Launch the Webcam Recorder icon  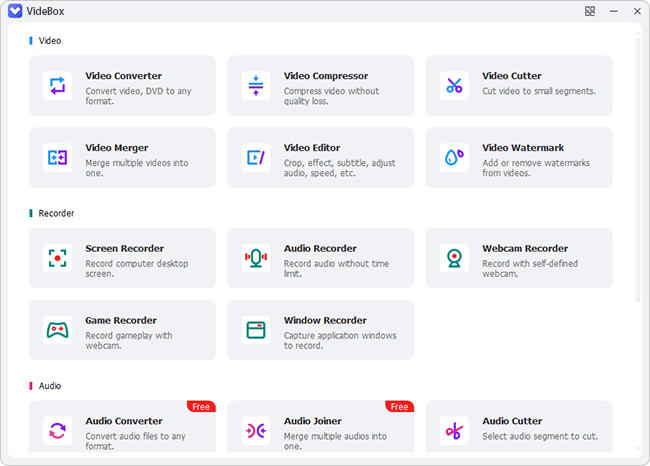coord(454,258)
